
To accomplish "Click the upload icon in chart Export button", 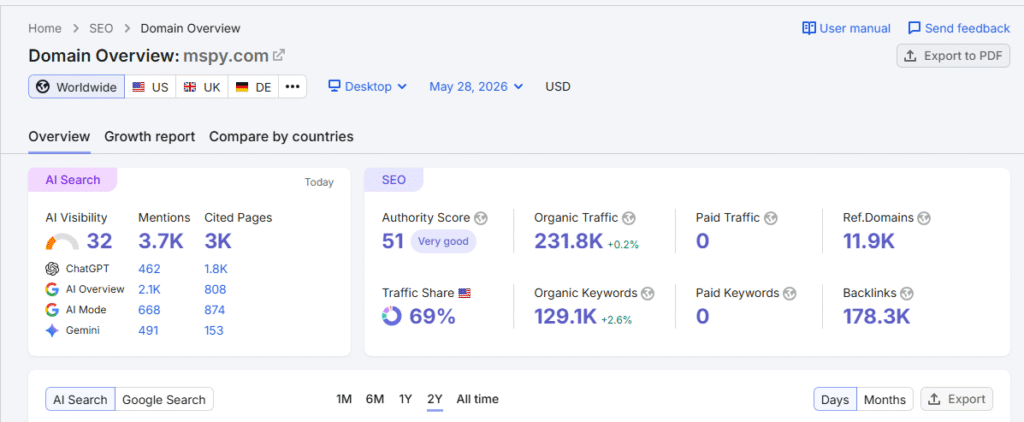I will point(934,399).
